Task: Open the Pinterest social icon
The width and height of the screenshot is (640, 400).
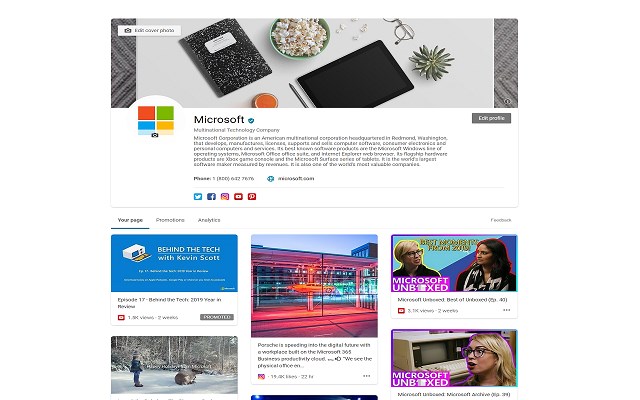Action: tap(252, 197)
